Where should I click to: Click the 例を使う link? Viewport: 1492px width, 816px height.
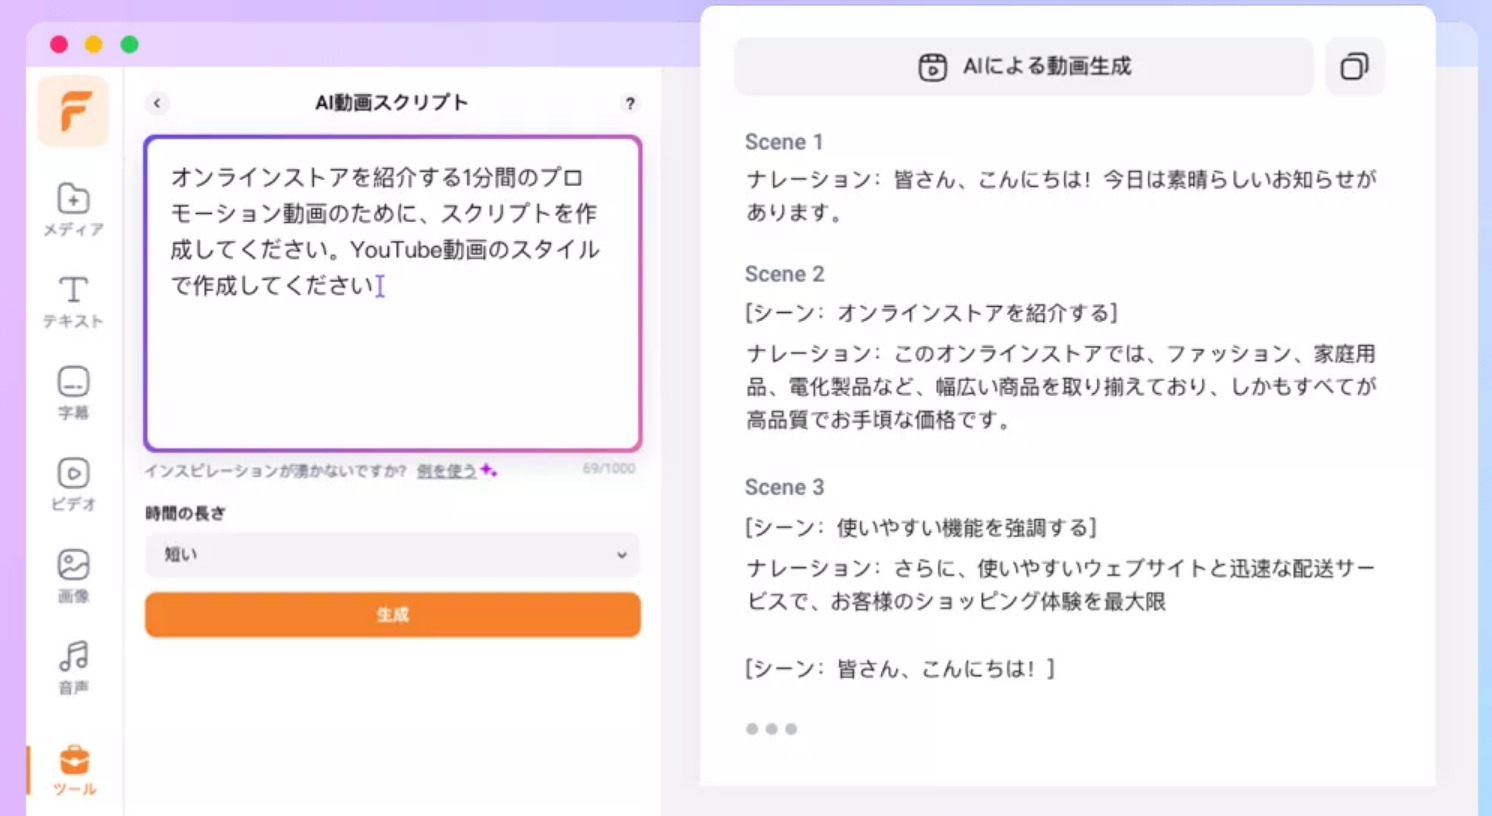tap(446, 471)
